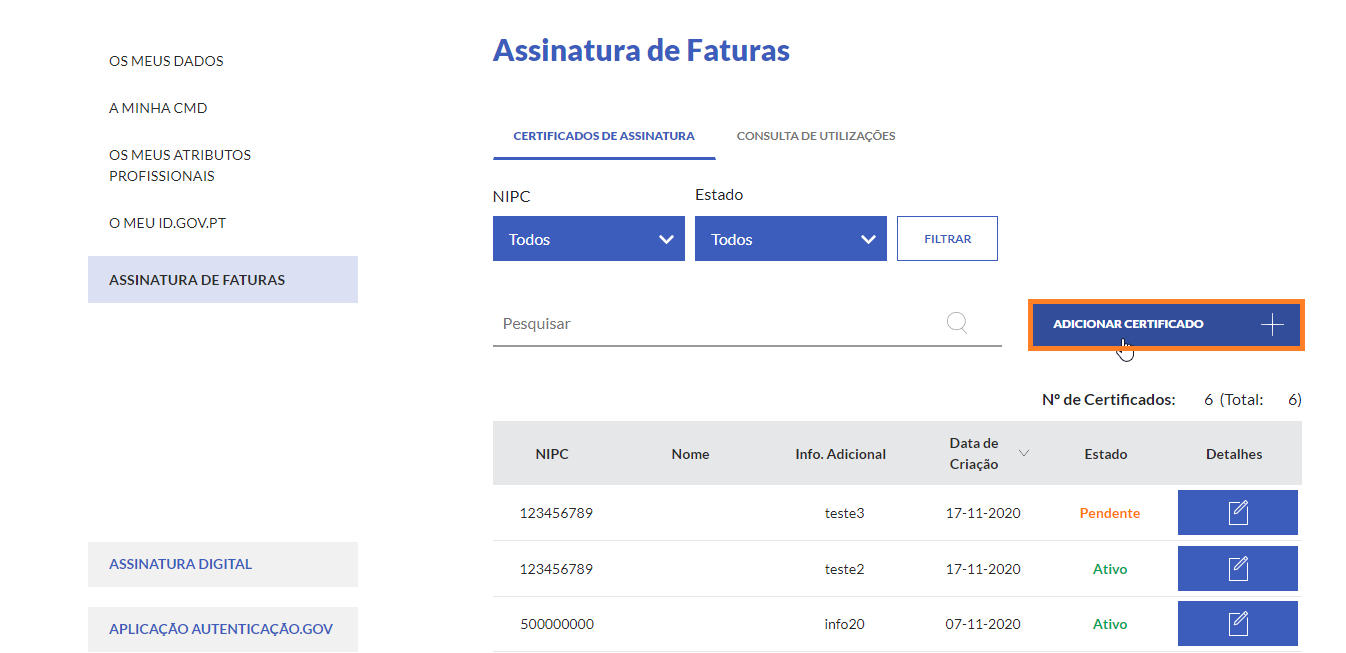1346x653 pixels.
Task: Open Os Meus Atributos Profissionais
Action: (180, 165)
